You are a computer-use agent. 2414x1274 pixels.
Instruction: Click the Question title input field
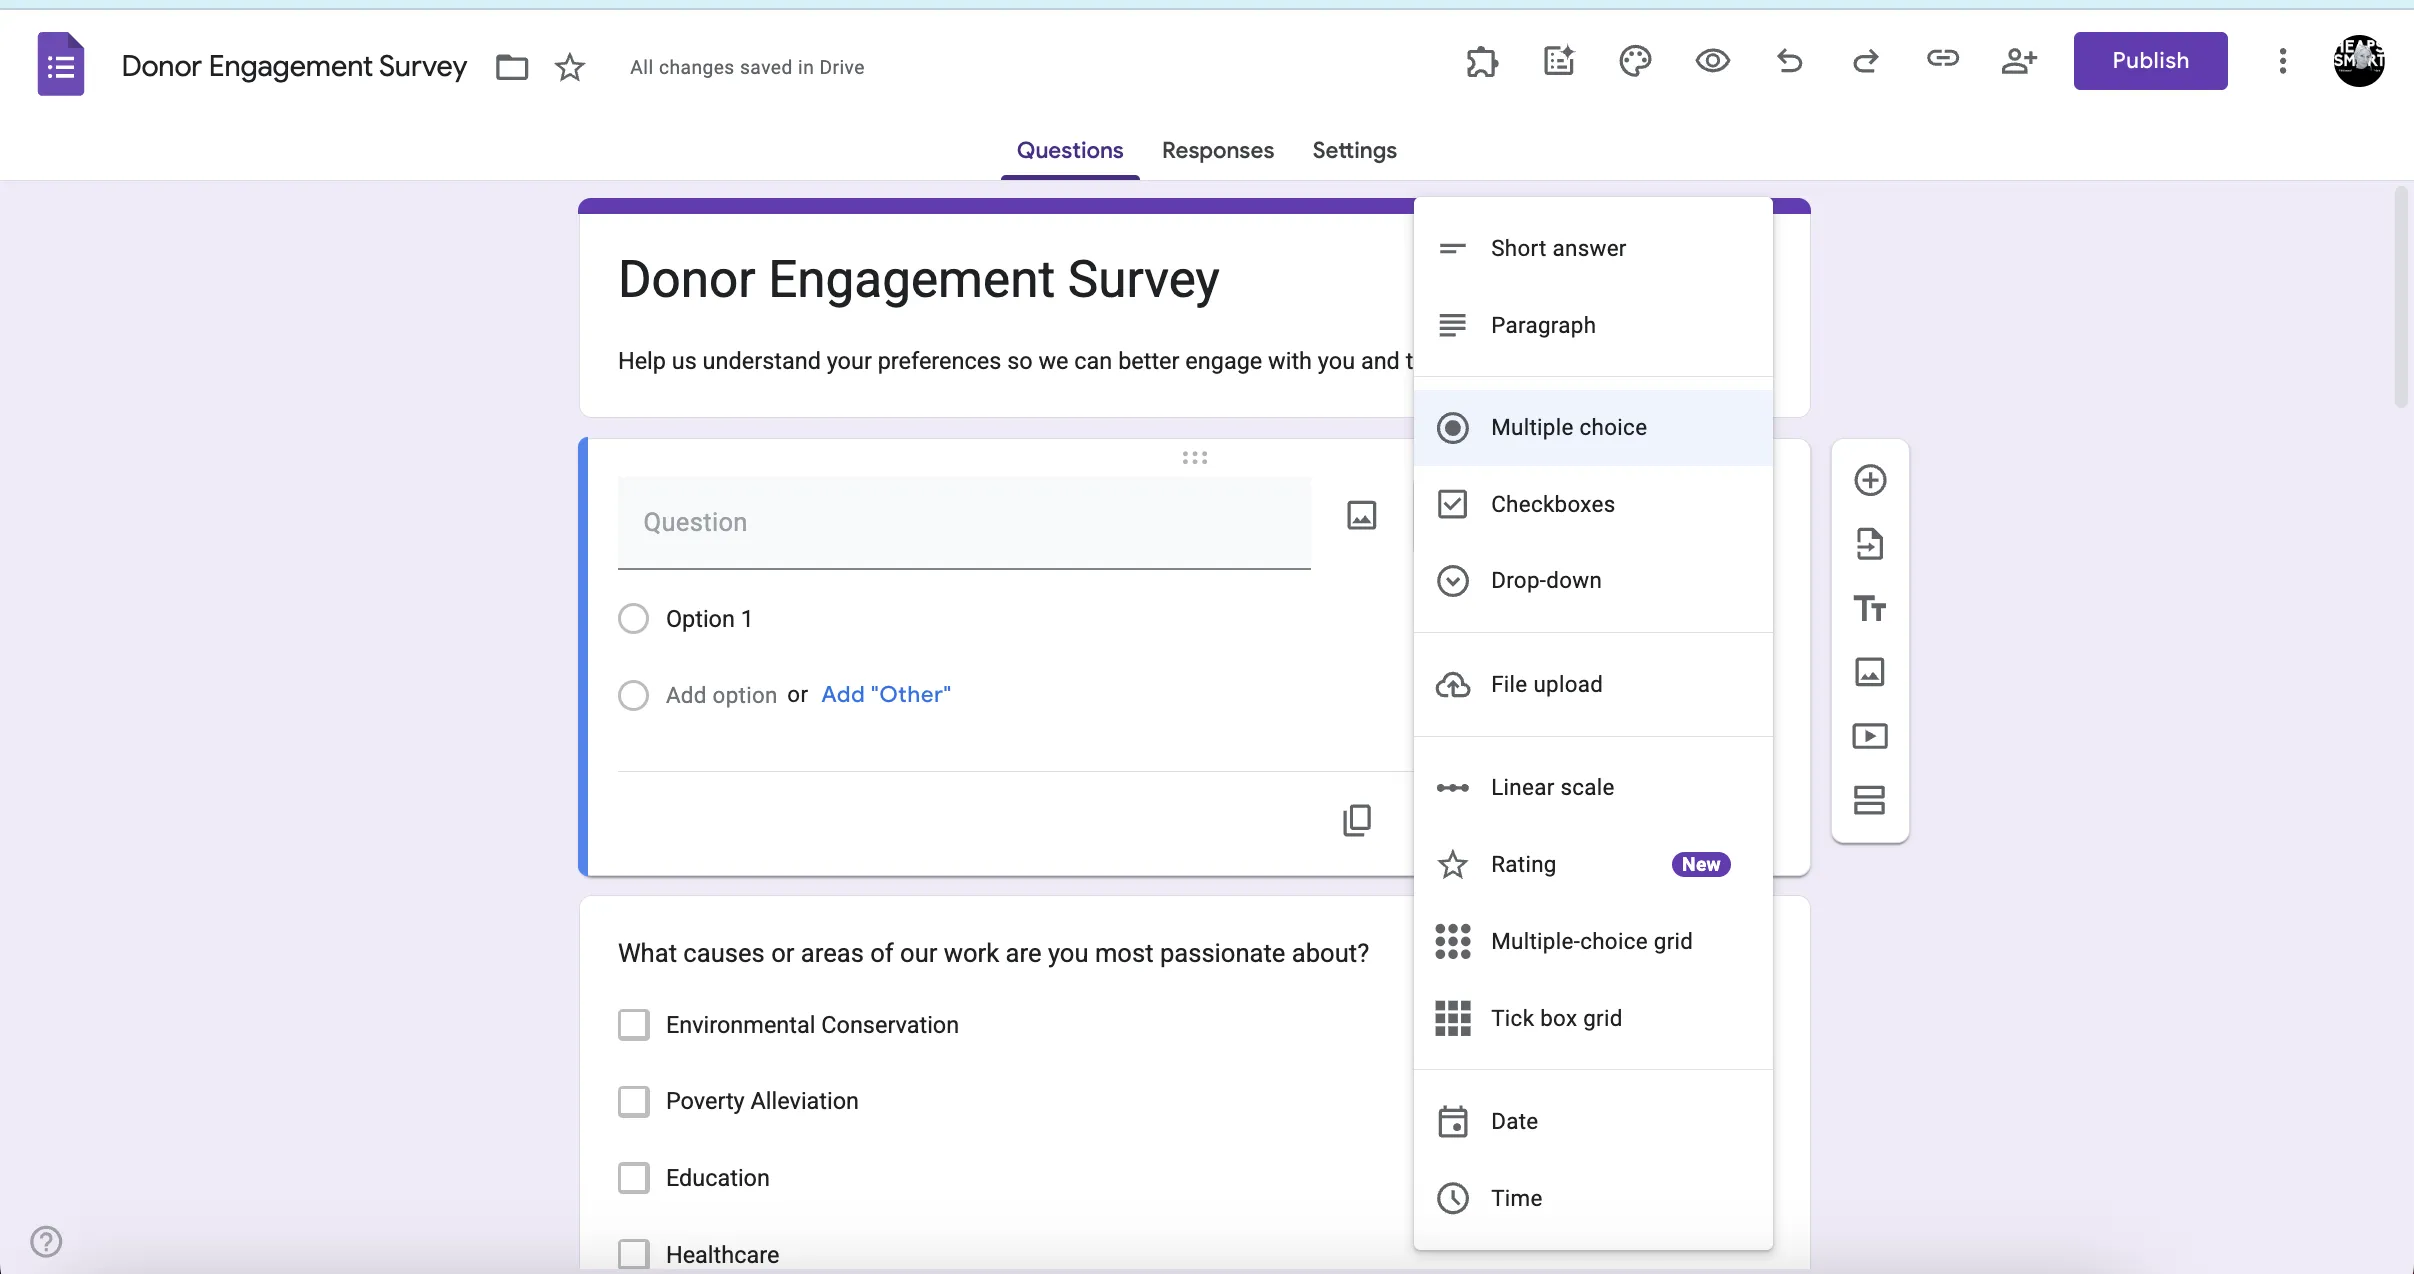pos(964,523)
